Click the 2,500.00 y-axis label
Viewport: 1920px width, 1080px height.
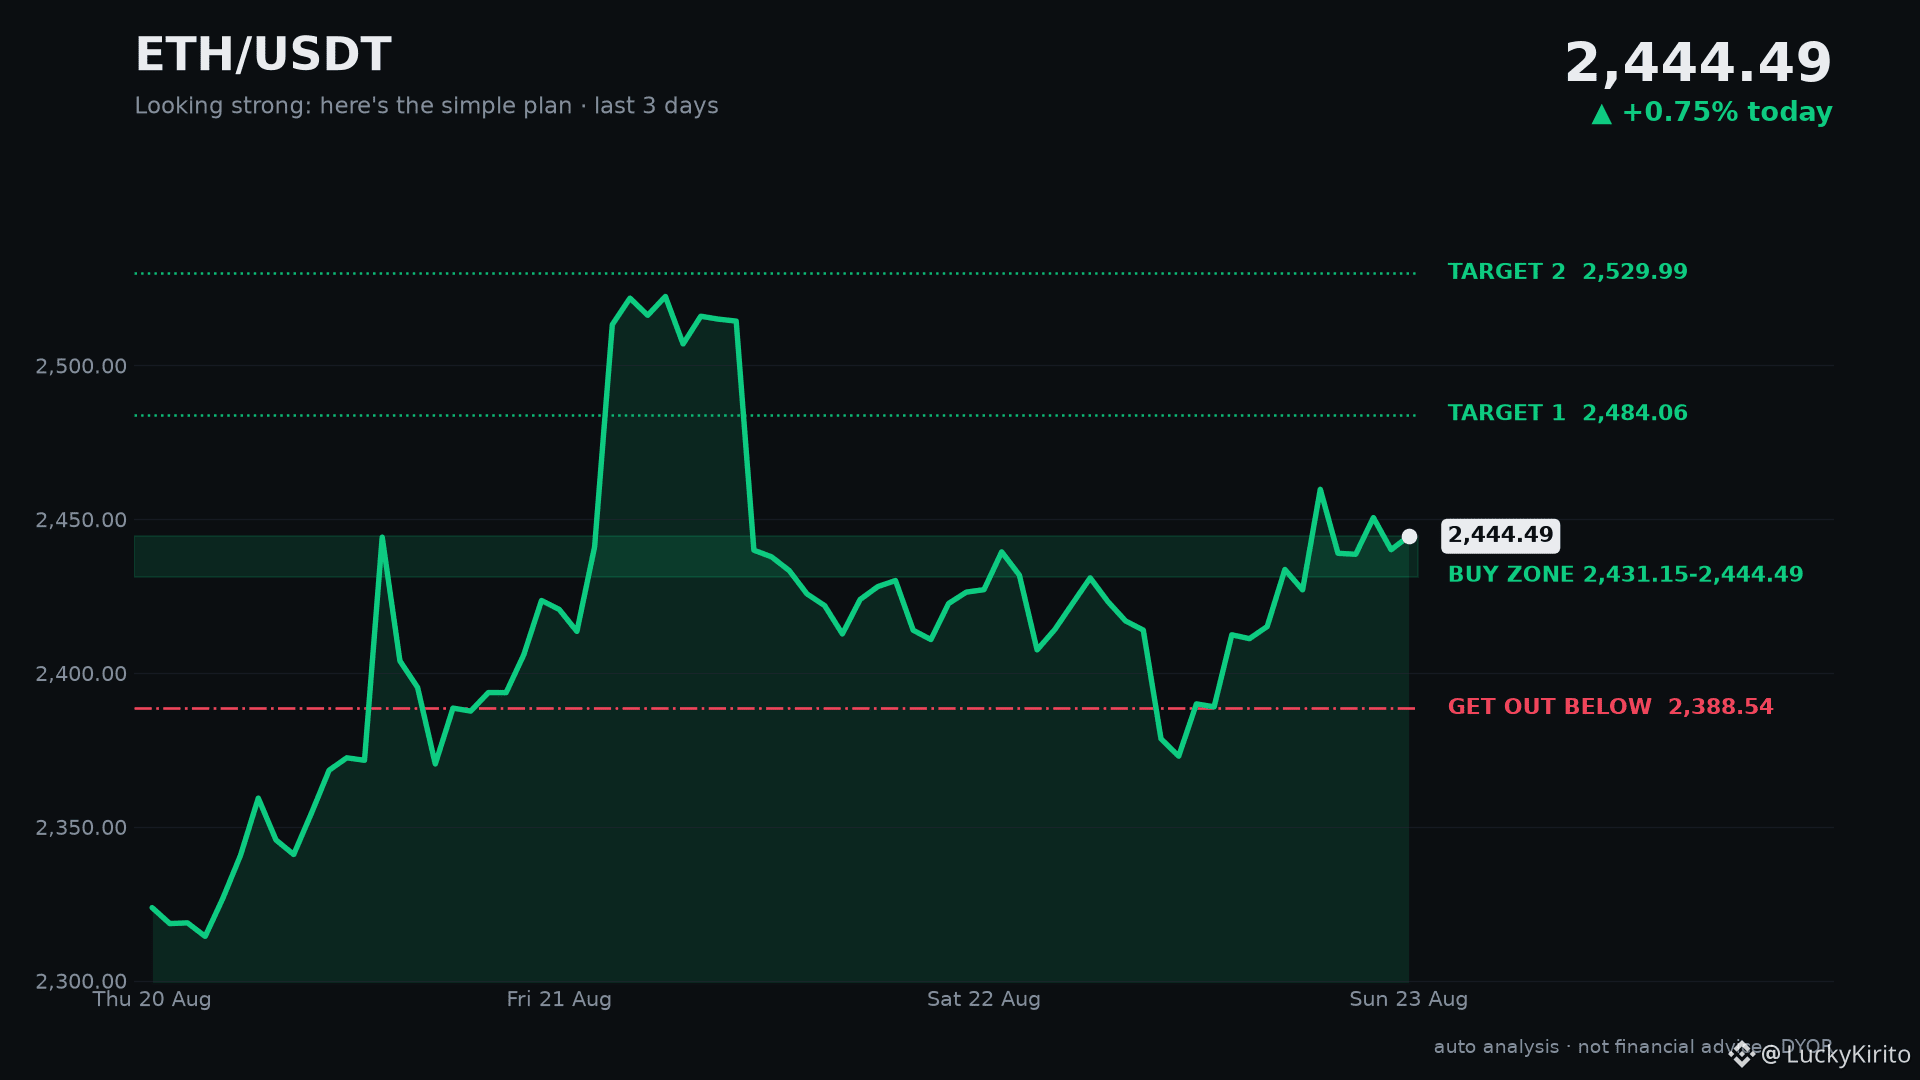pos(81,367)
